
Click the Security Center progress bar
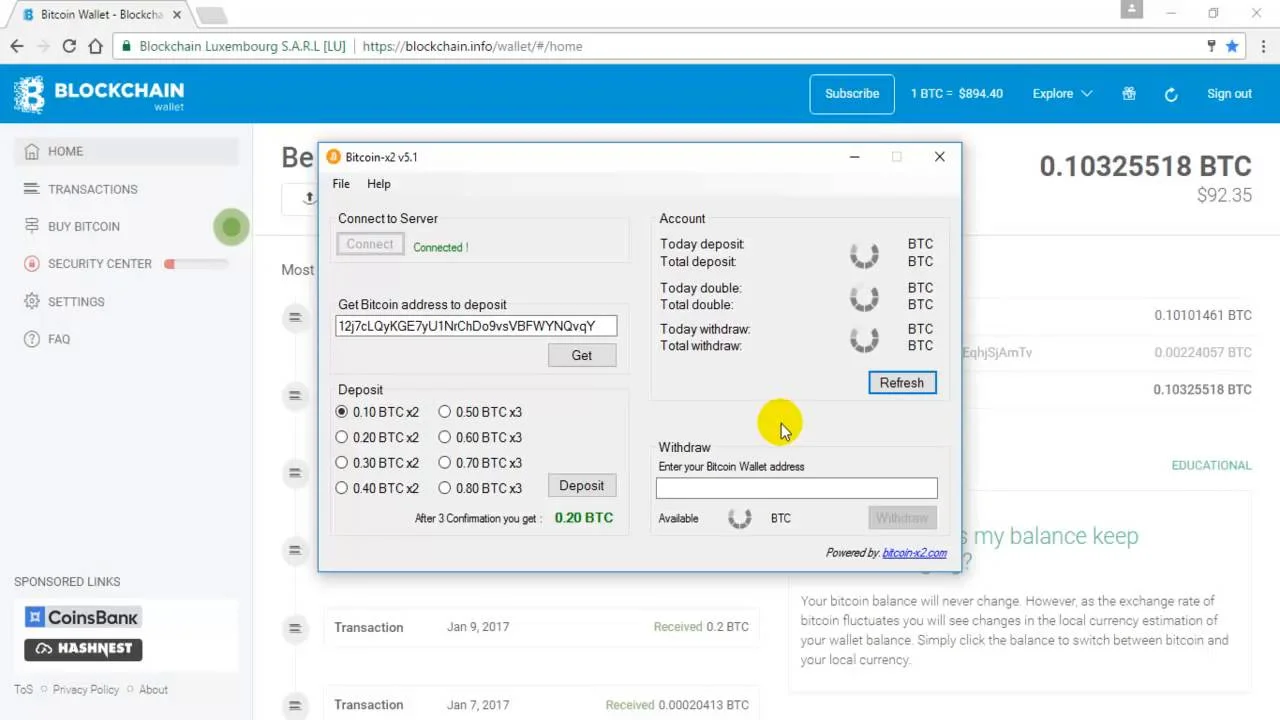197,264
